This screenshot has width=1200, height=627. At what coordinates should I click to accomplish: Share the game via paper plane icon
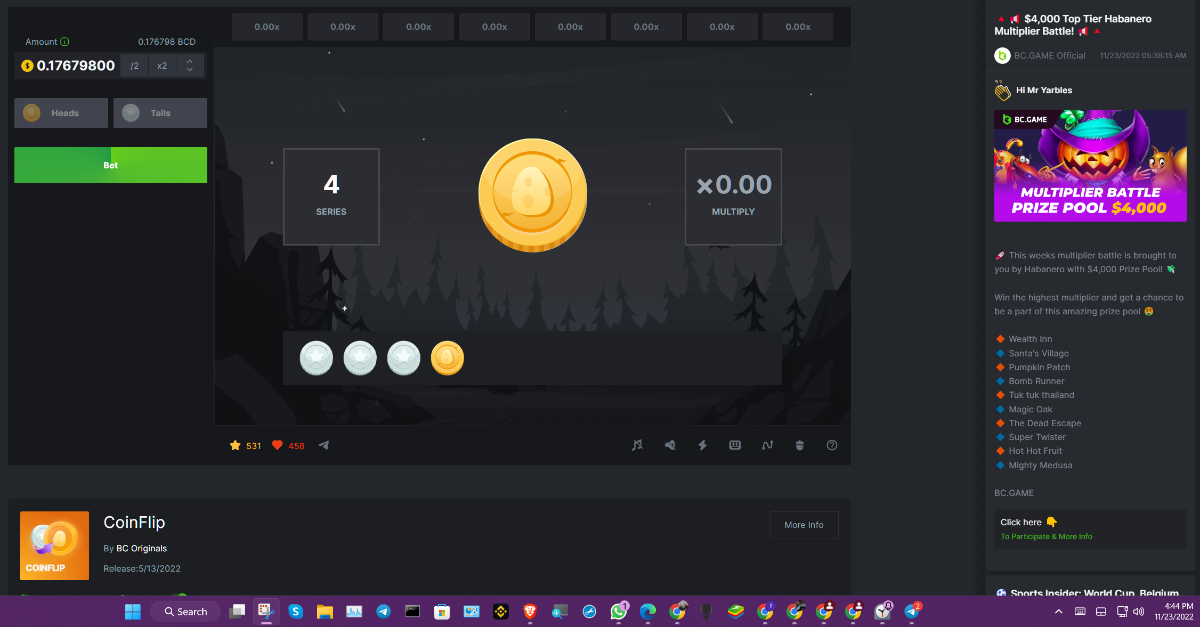point(324,445)
